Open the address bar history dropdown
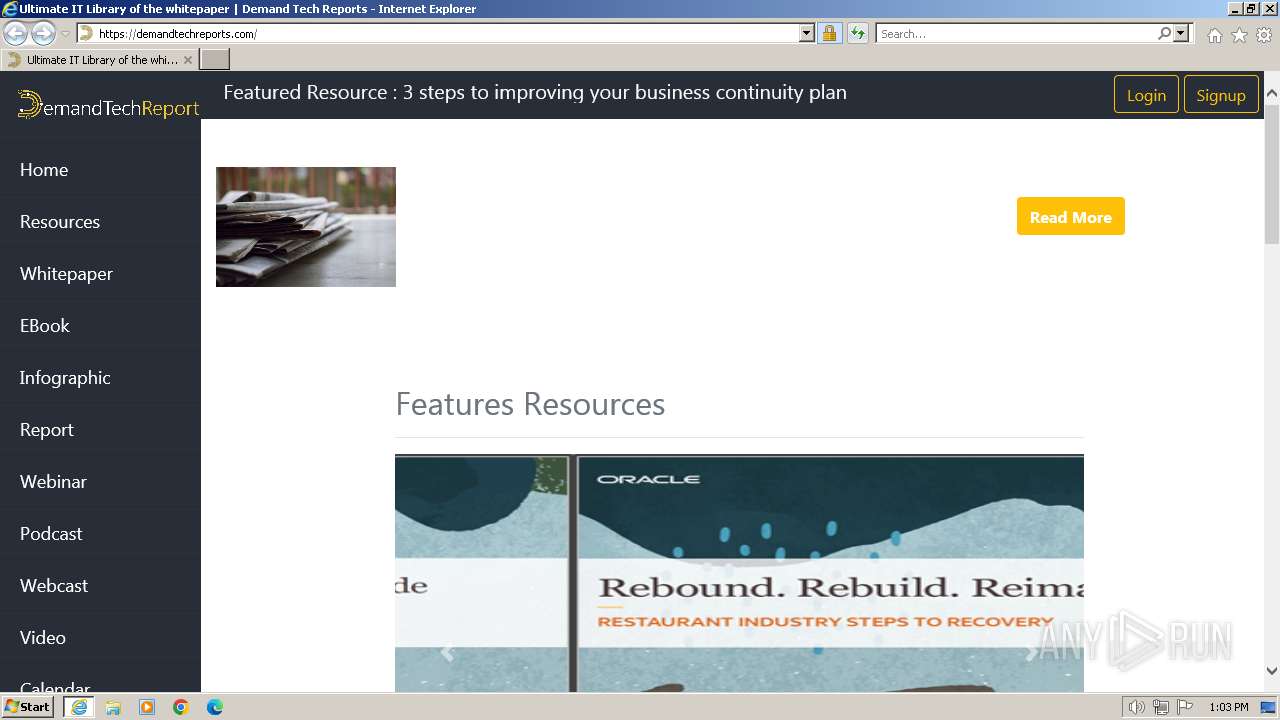Viewport: 1280px width, 720px height. tap(807, 33)
